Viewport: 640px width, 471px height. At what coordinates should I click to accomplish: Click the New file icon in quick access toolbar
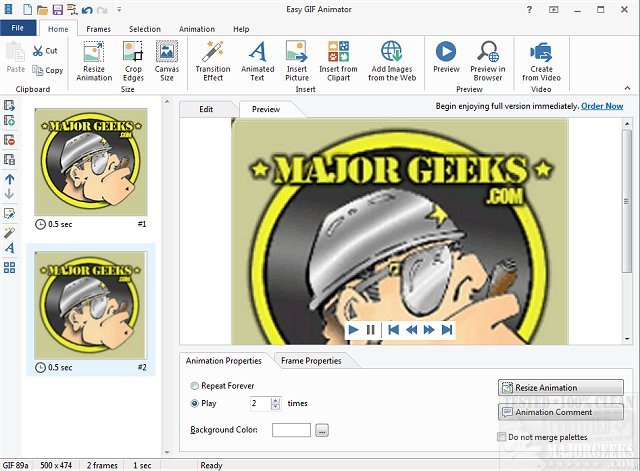click(27, 9)
